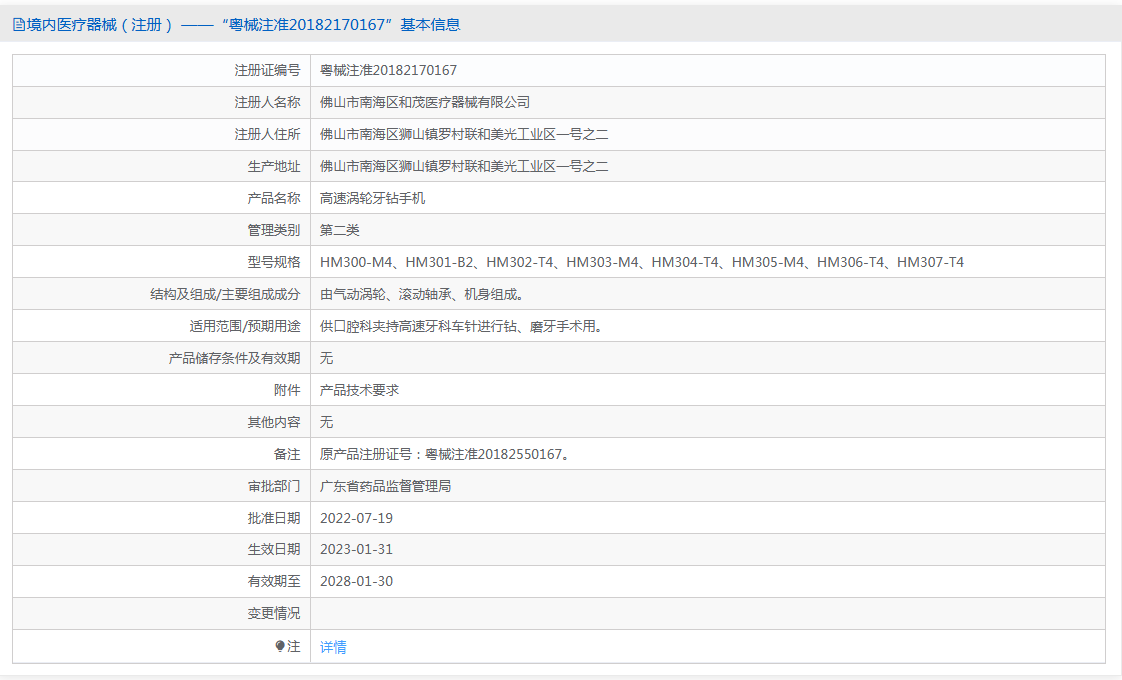This screenshot has height=680, width=1122.
Task: Select expiry date 2028-01-30
Action: coord(356,581)
